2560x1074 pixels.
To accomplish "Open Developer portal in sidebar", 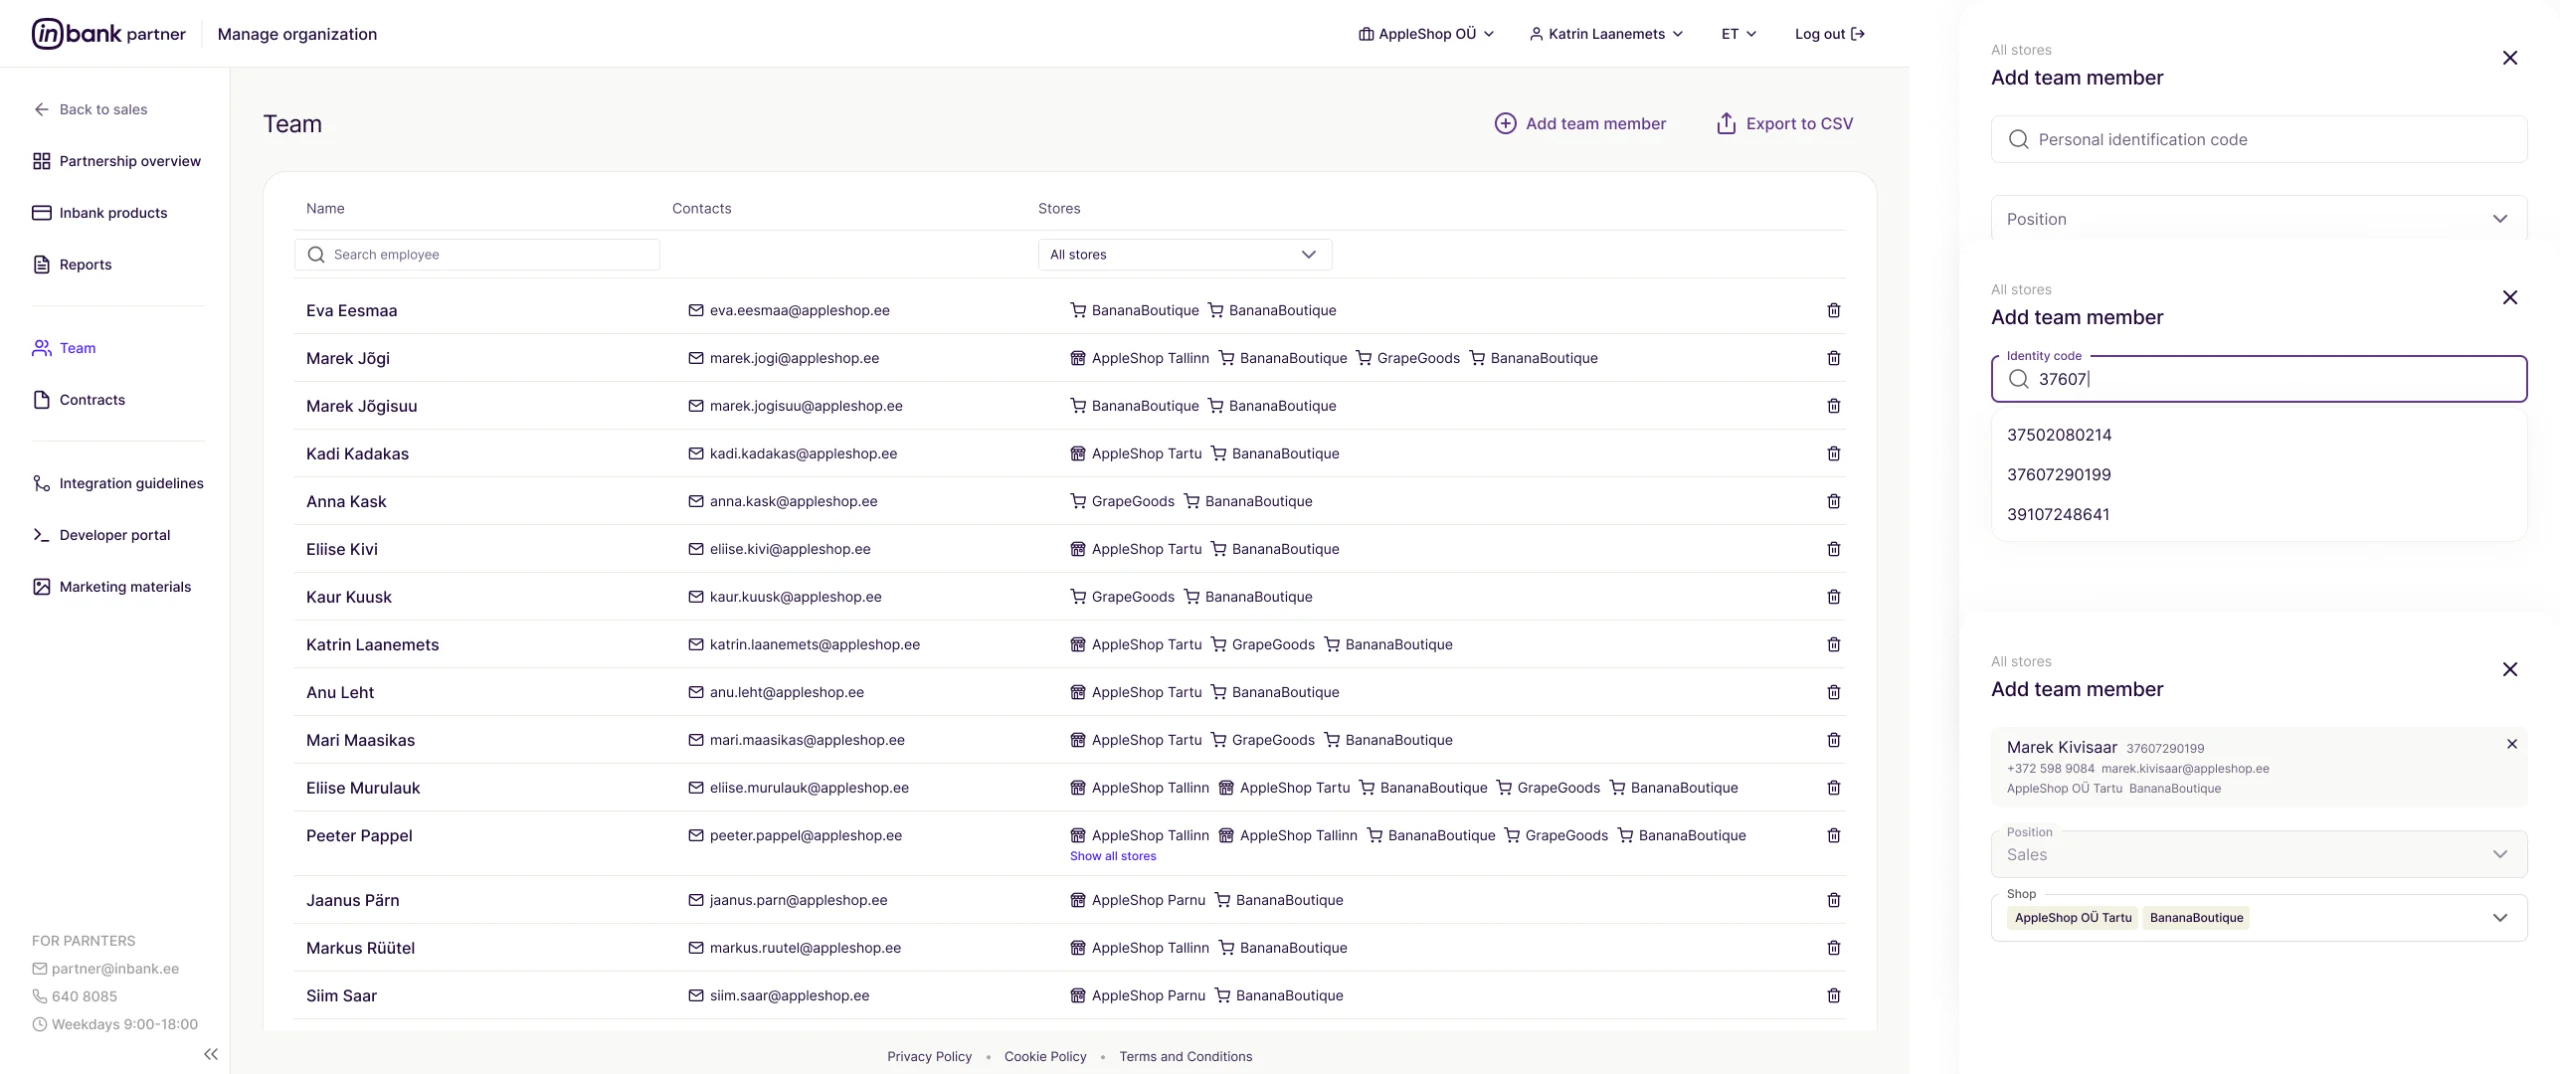I will [x=102, y=535].
